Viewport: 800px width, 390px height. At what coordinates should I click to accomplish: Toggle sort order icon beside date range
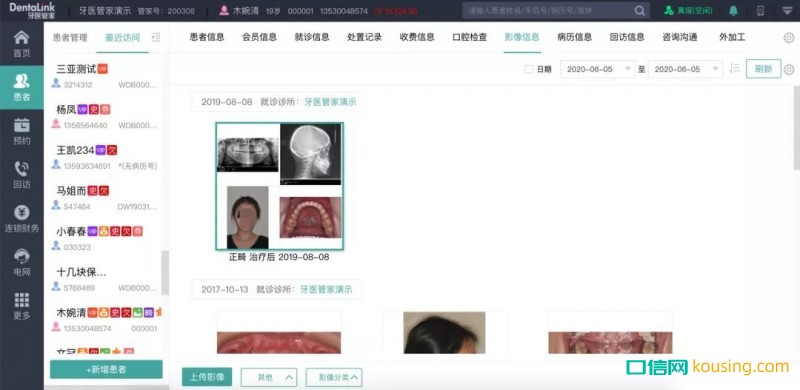coord(734,68)
